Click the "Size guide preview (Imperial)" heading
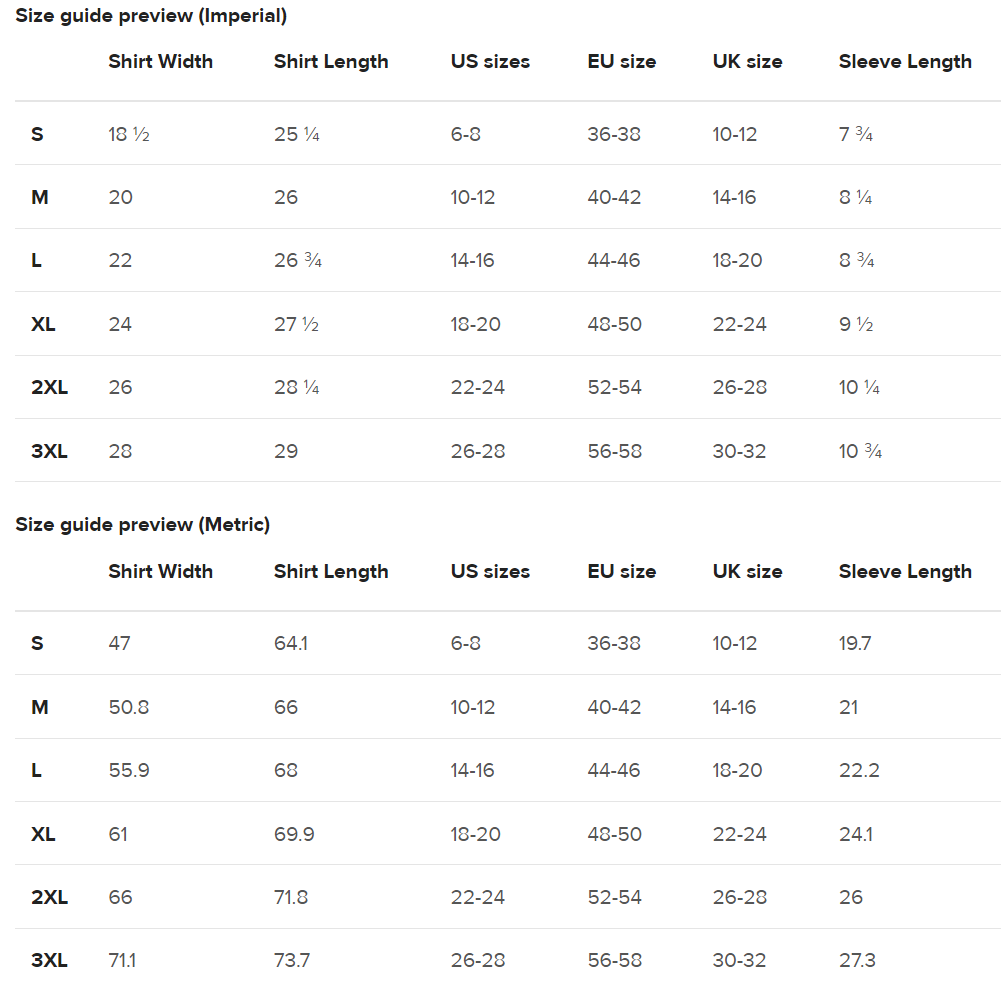This screenshot has width=1001, height=987. pos(151,16)
